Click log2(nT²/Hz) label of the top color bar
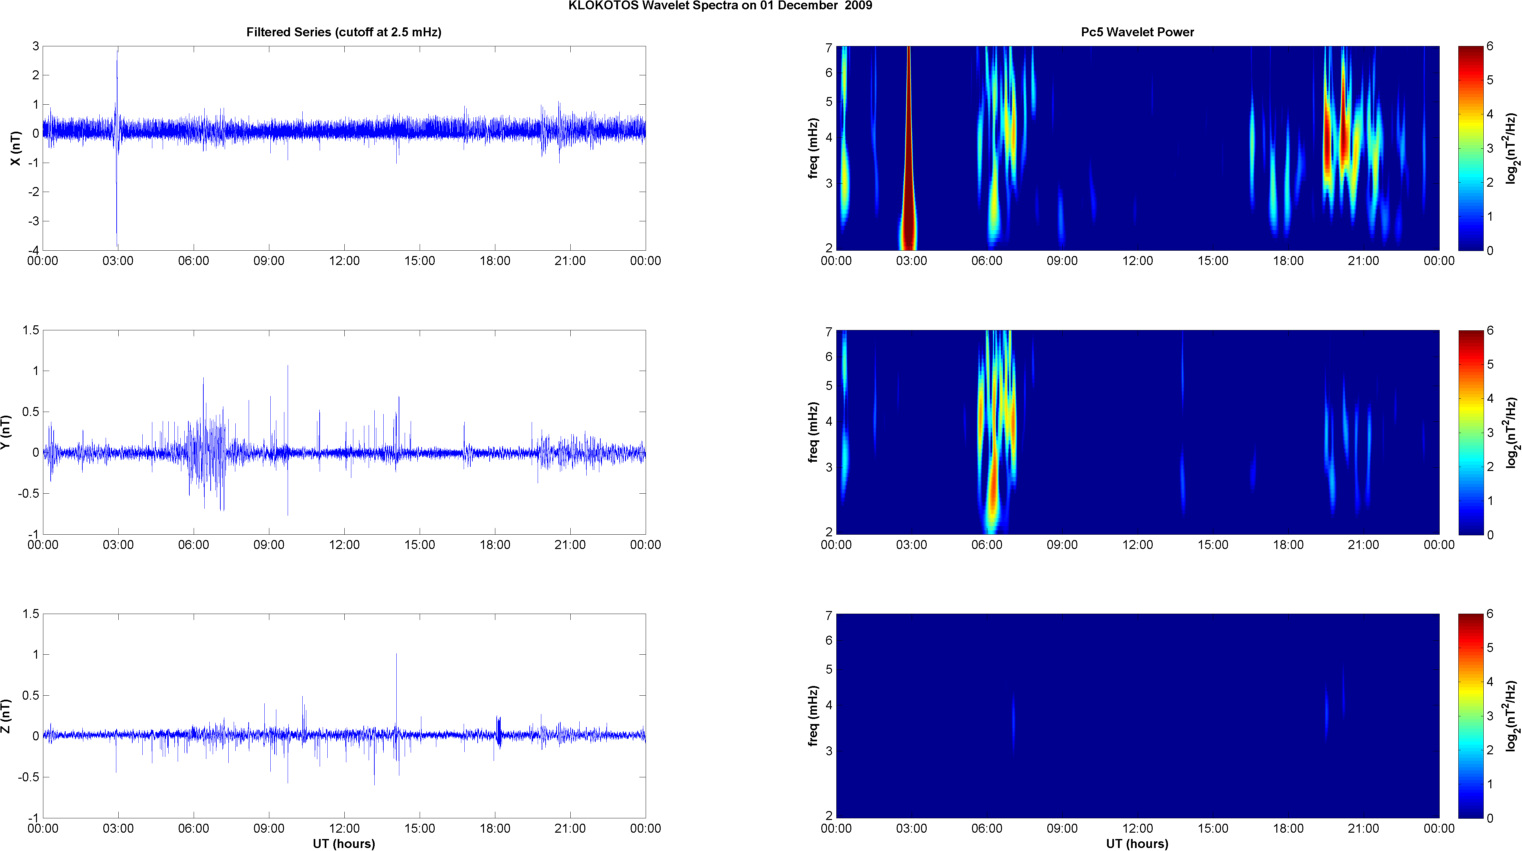Viewport: 1522px width, 851px height. pyautogui.click(x=1512, y=148)
